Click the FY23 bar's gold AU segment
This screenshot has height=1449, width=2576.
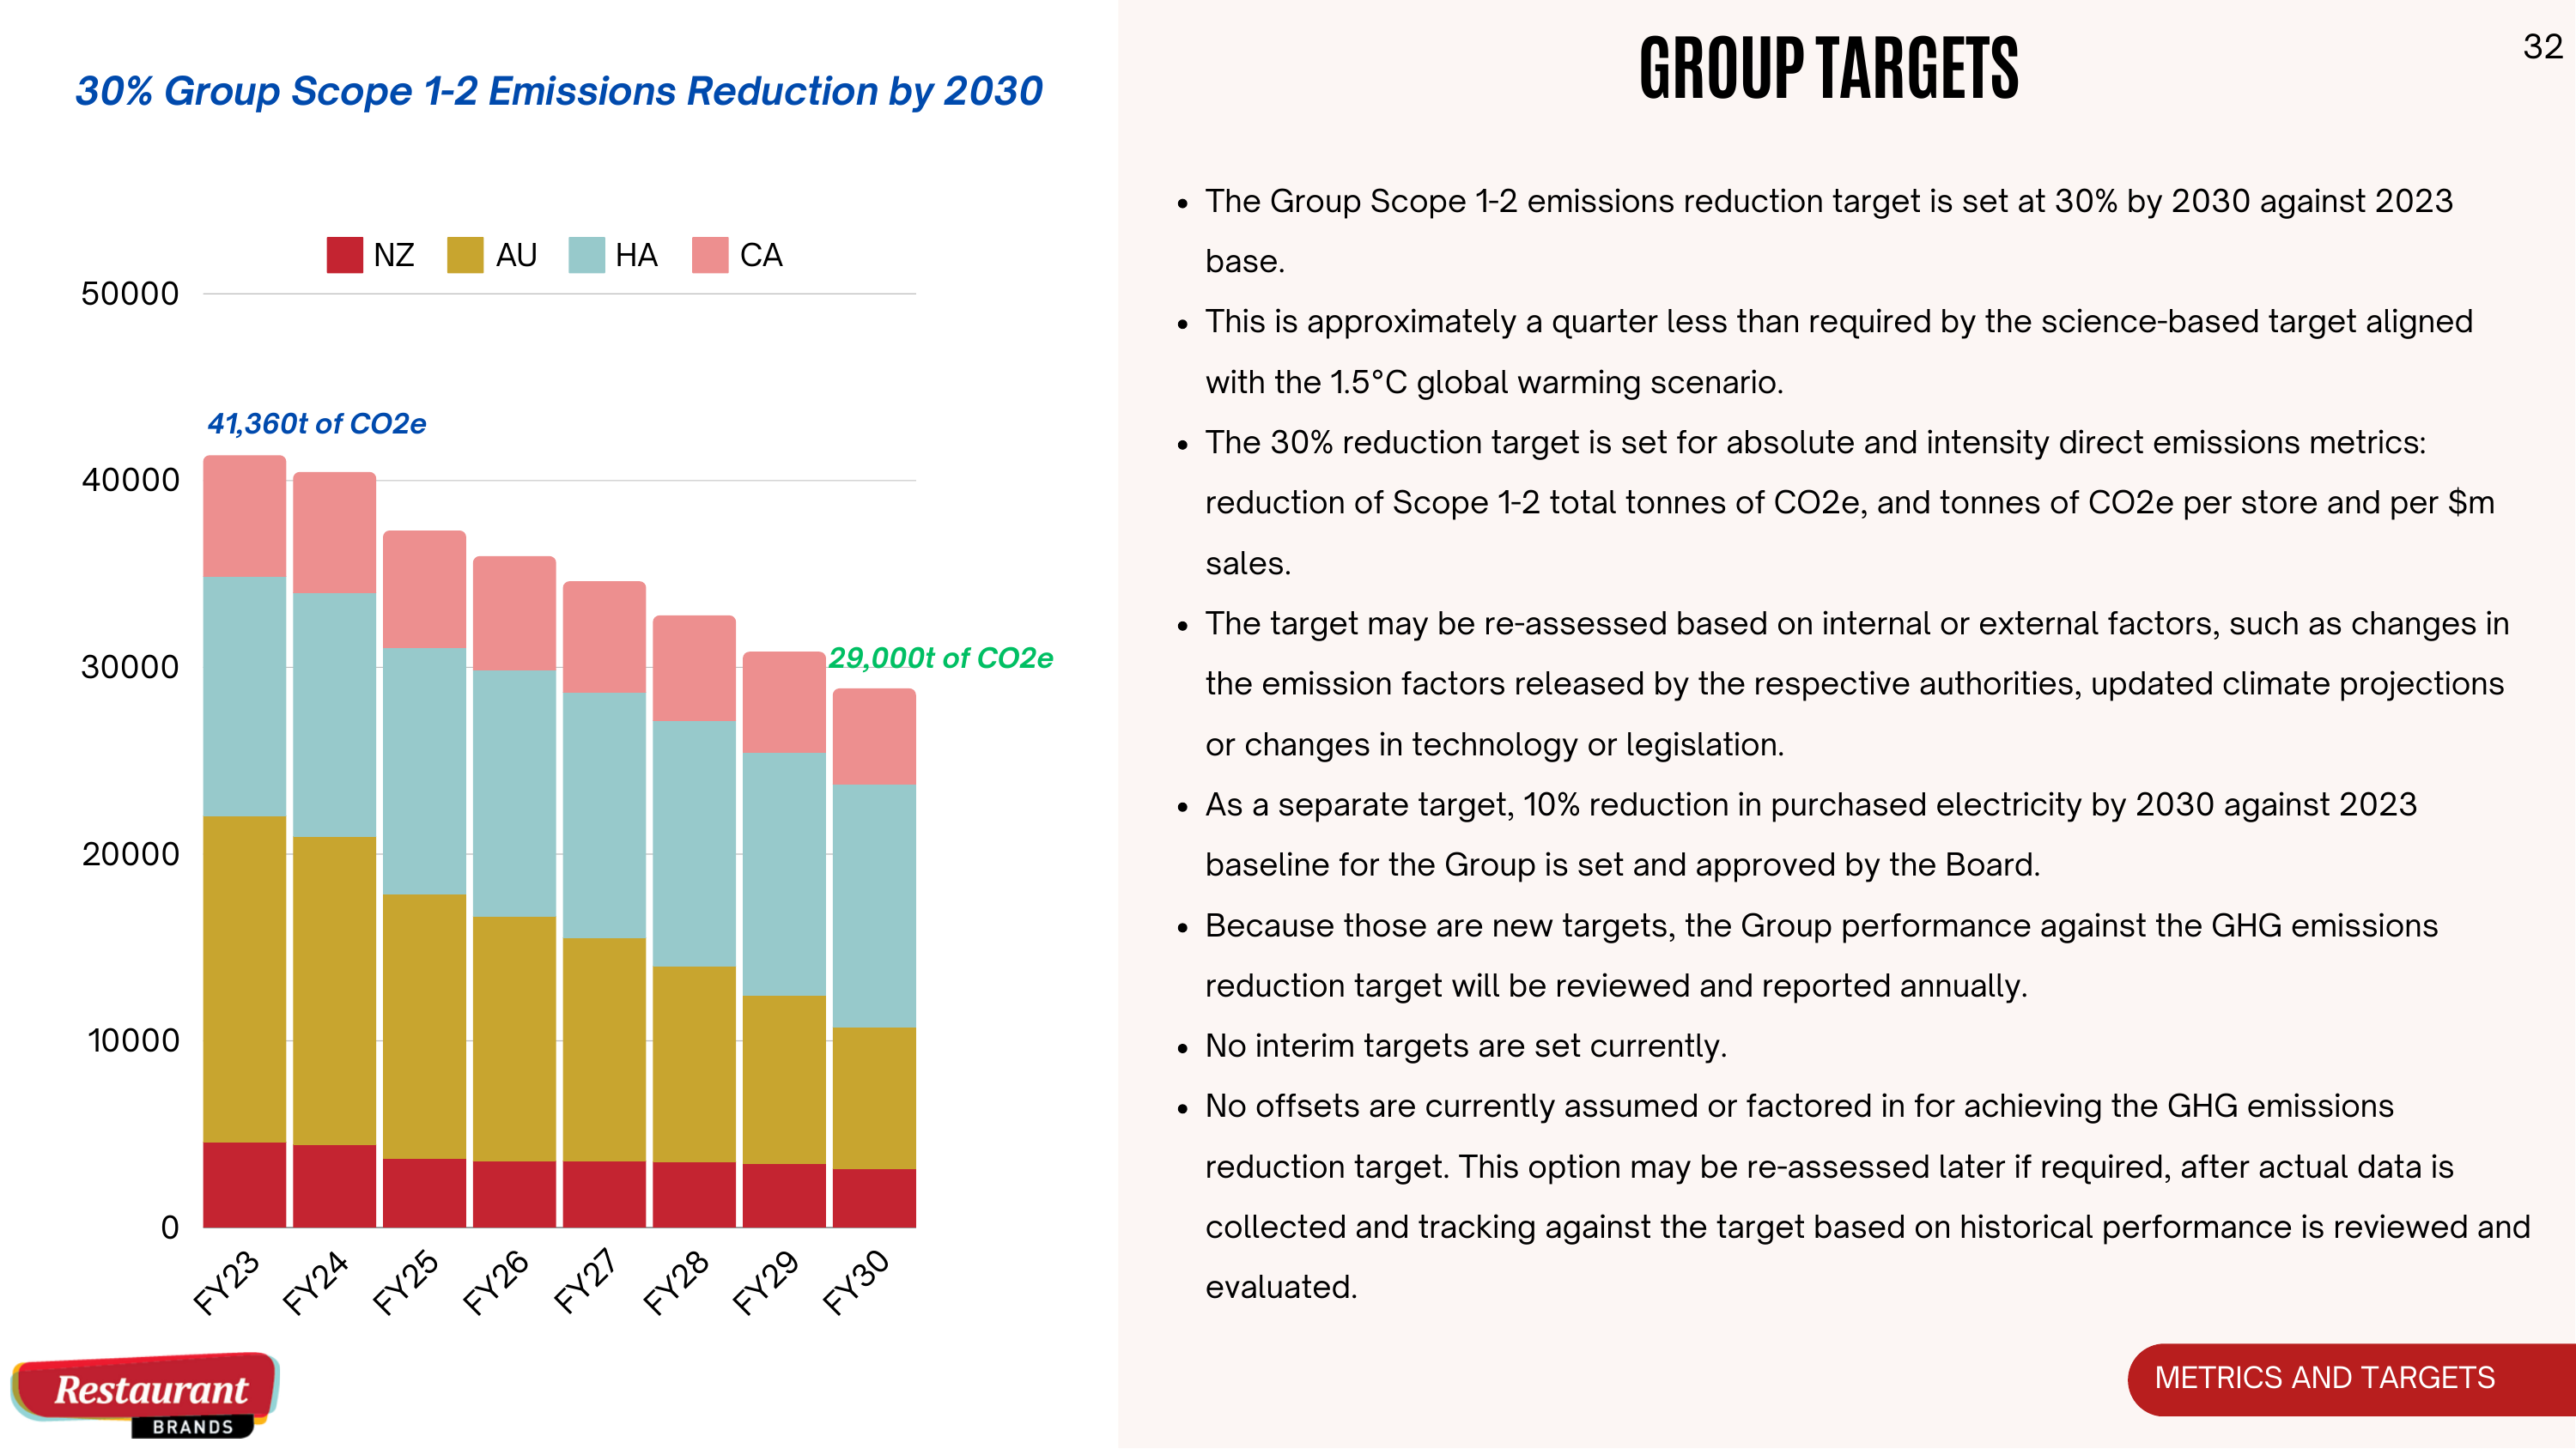pyautogui.click(x=245, y=979)
